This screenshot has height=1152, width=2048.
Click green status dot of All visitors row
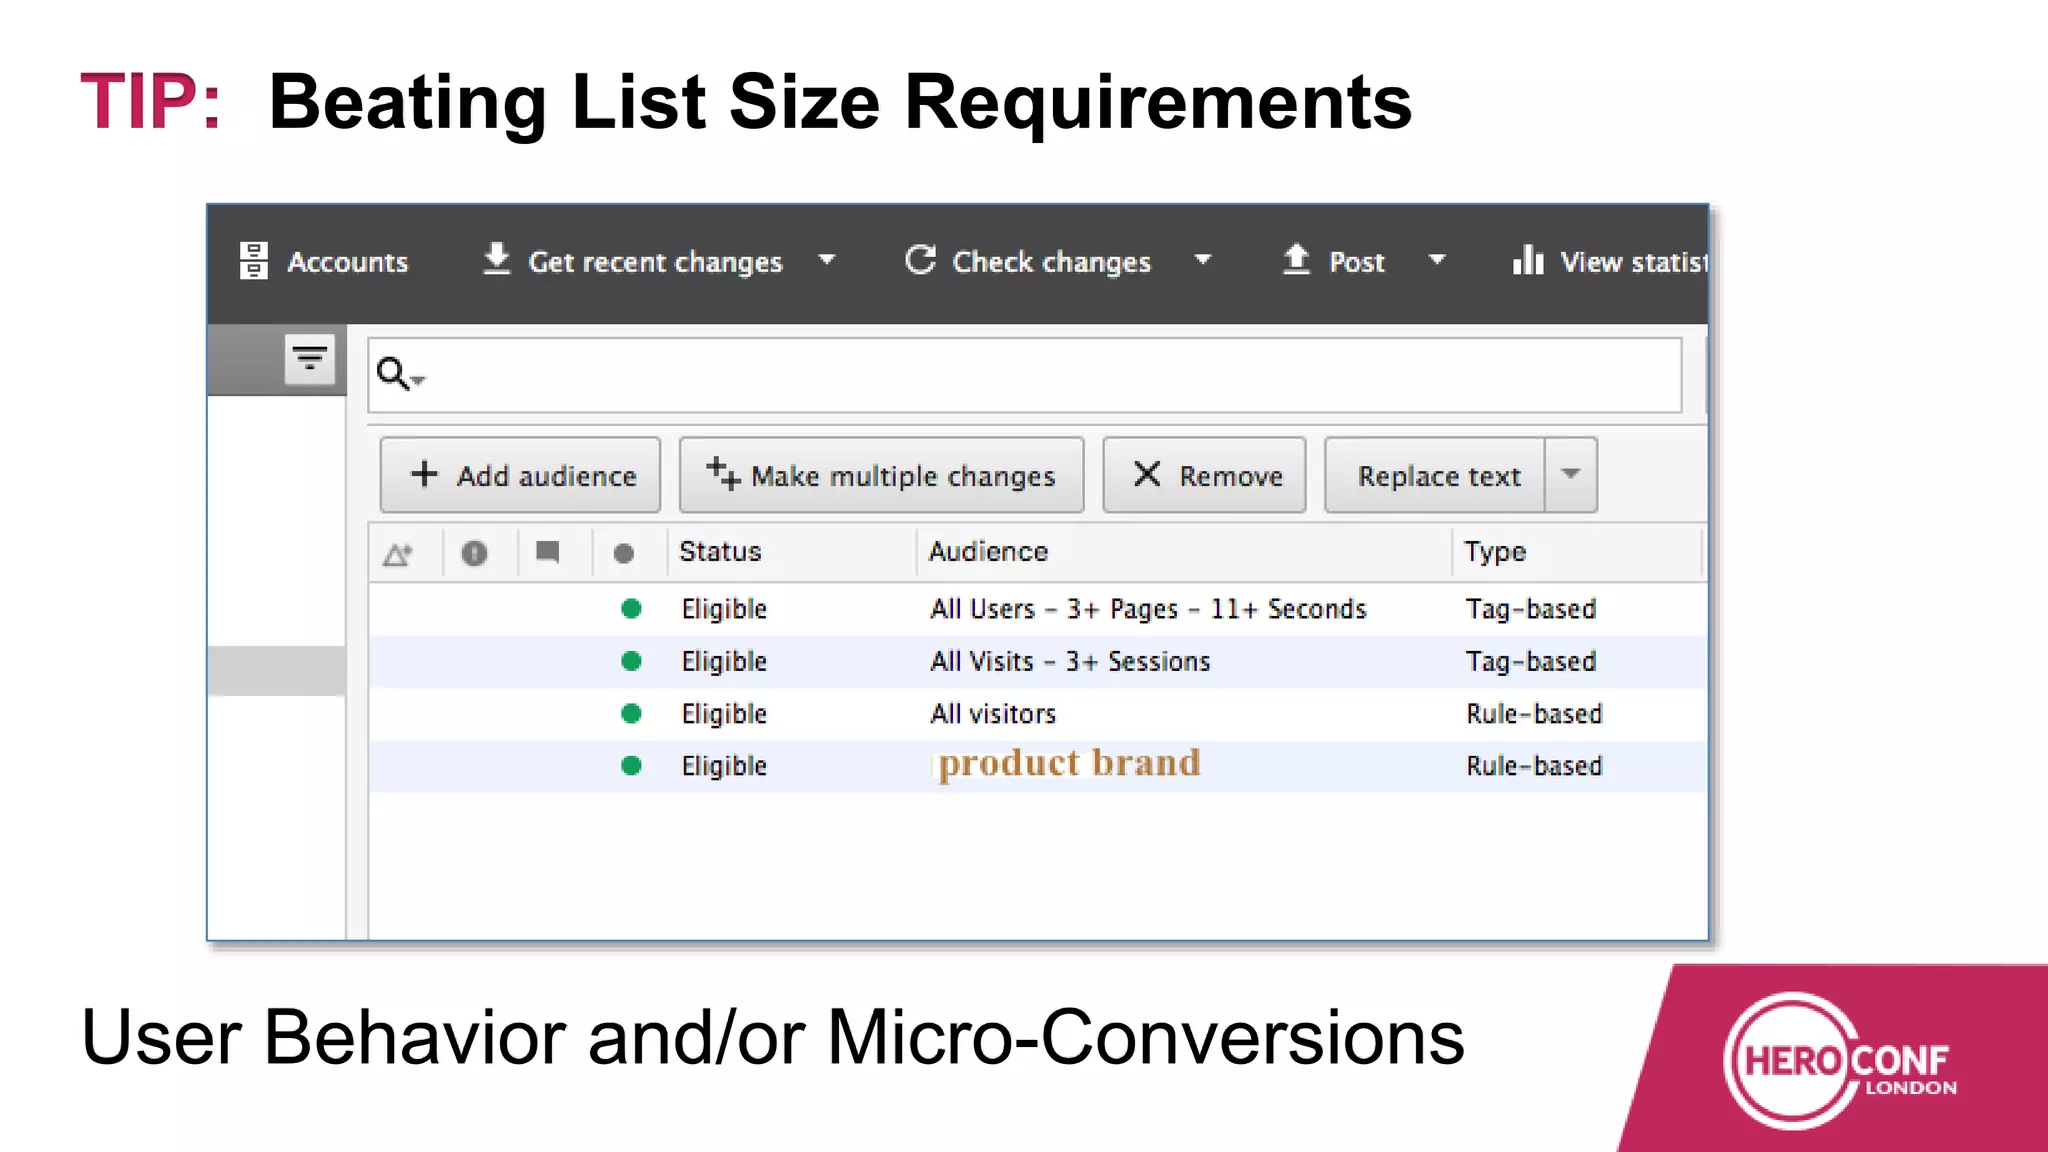click(x=631, y=713)
